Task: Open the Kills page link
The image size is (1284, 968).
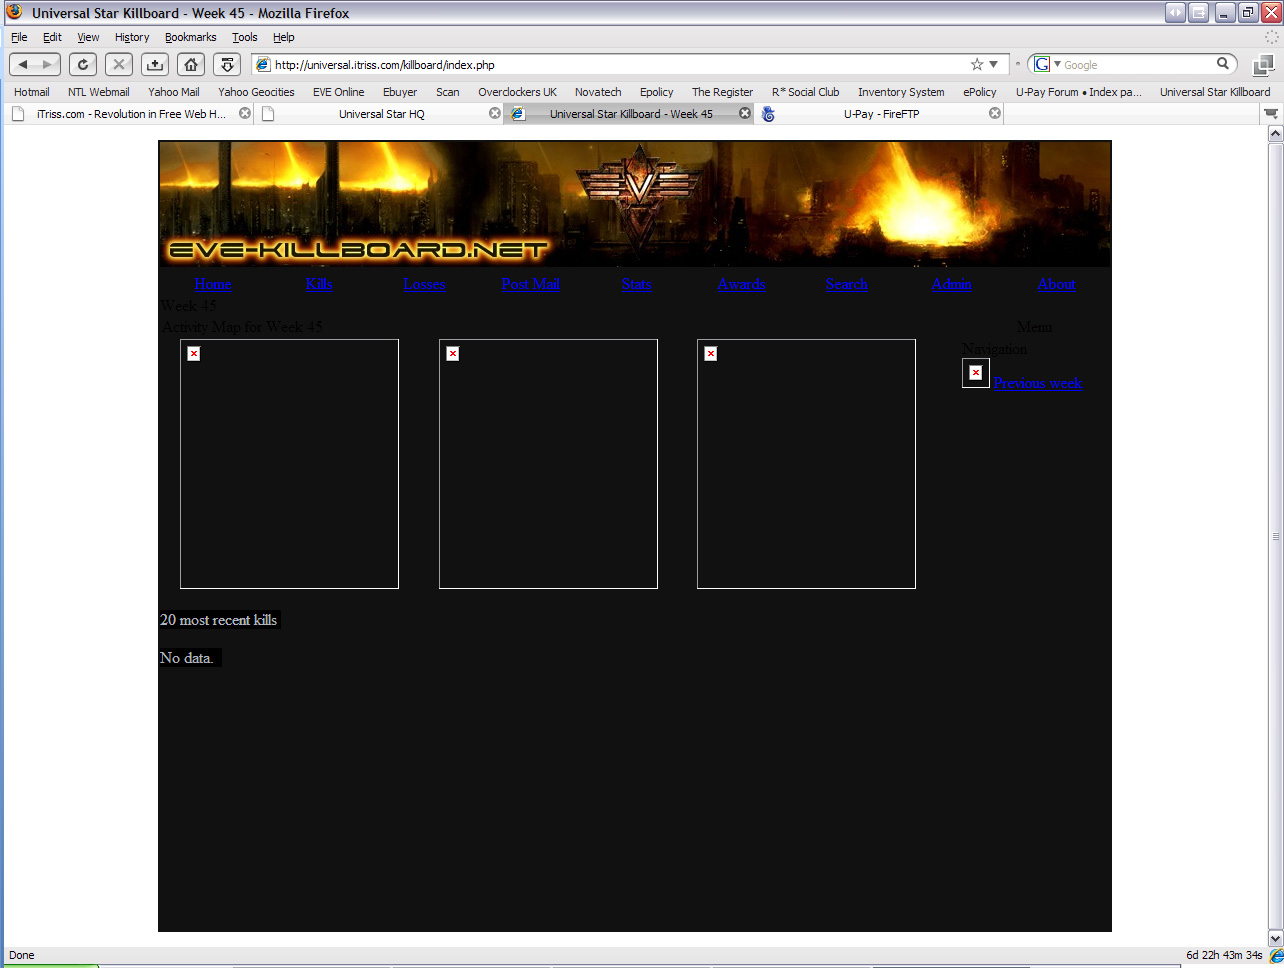Action: coord(319,284)
